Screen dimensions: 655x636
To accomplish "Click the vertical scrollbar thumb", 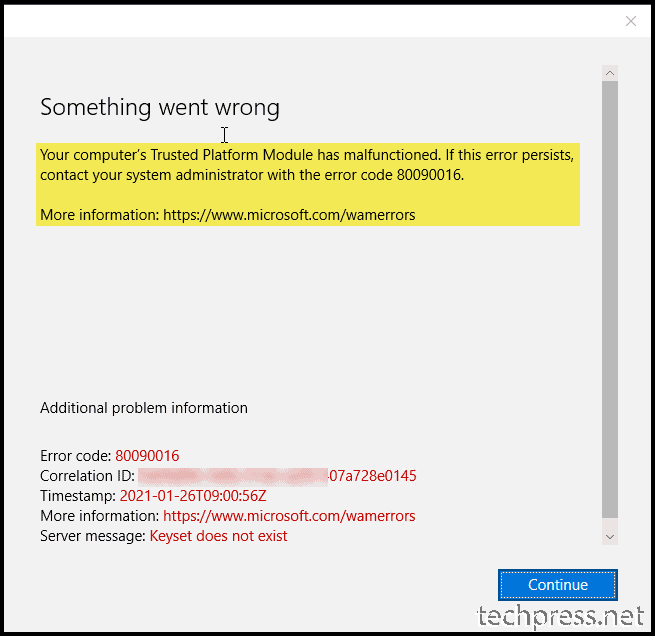I will (609, 299).
